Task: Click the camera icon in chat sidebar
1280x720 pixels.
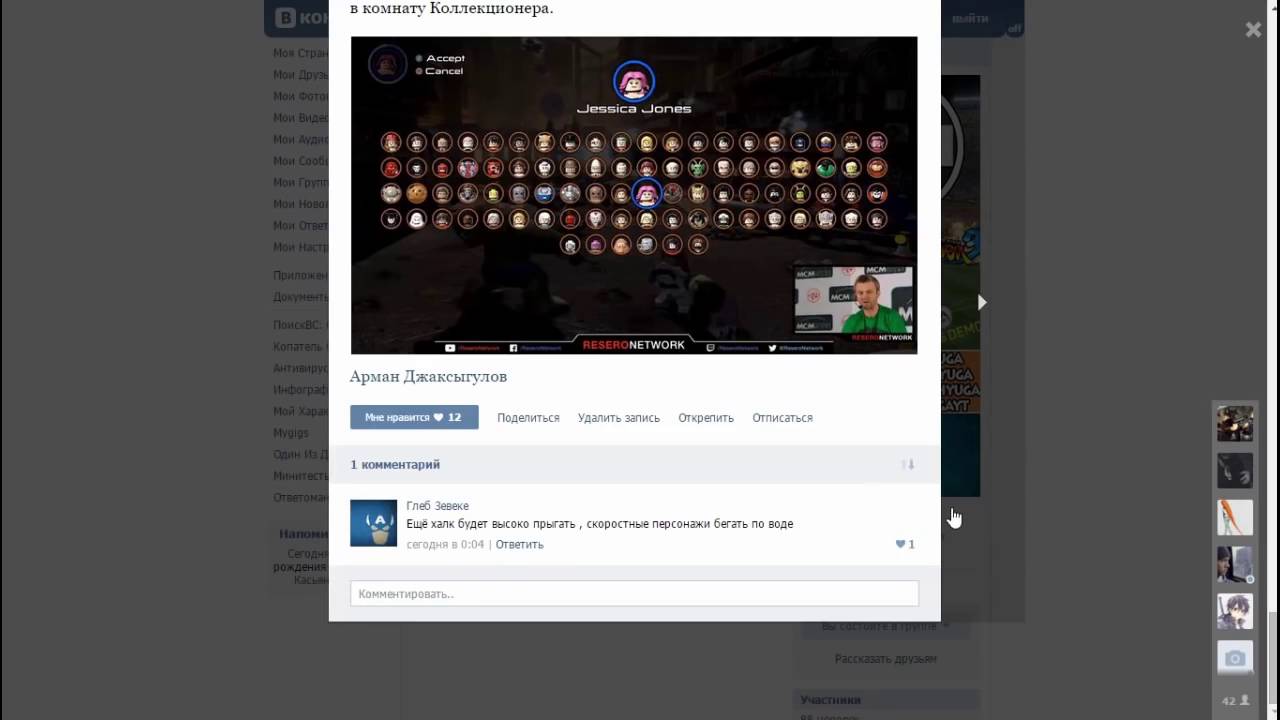Action: 1235,658
